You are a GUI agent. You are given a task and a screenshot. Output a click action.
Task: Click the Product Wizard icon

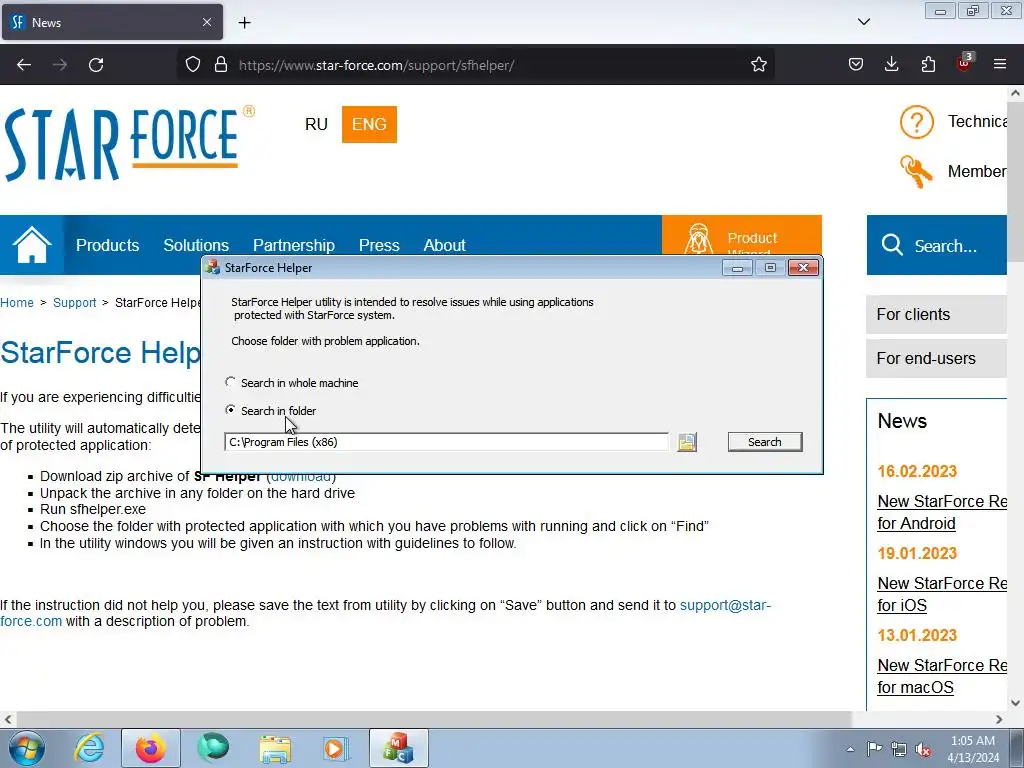point(698,238)
